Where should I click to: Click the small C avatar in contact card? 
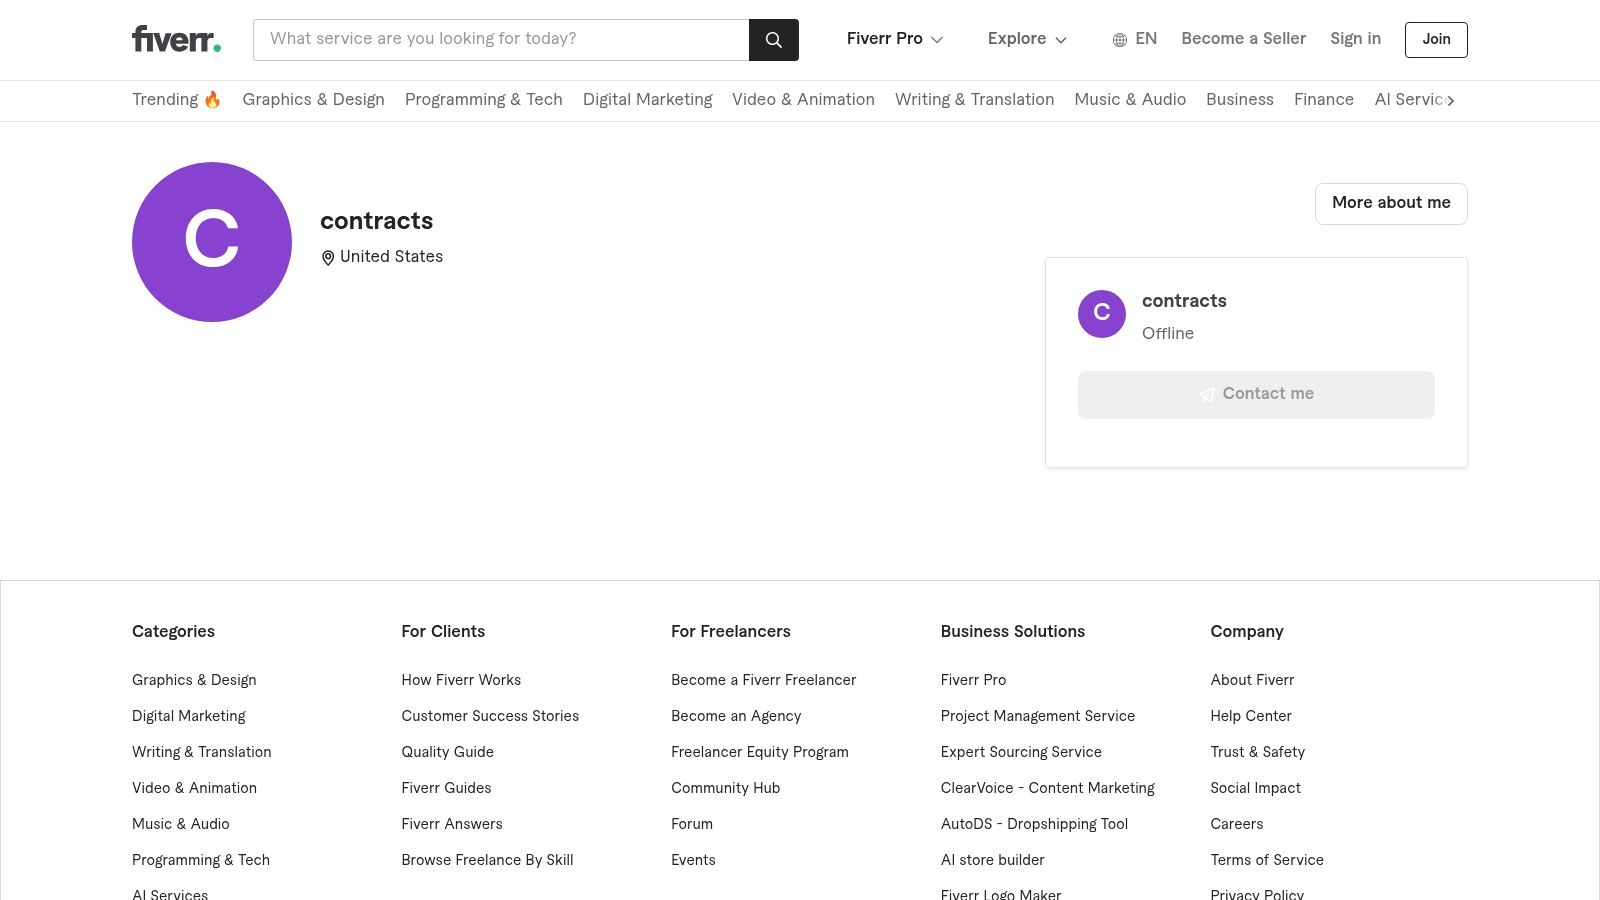1101,313
